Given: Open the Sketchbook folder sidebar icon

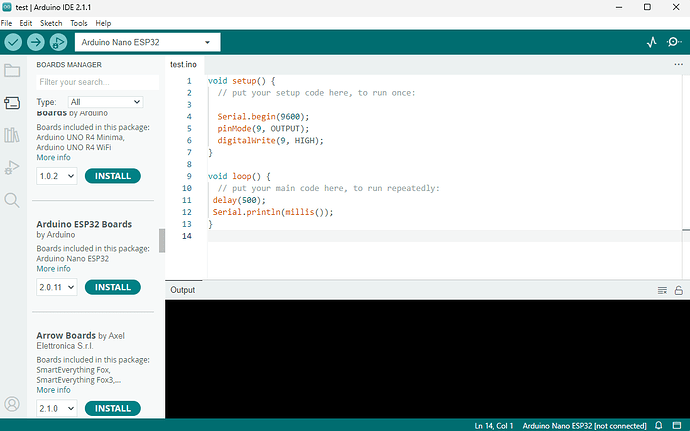Looking at the screenshot, I should click(x=12, y=70).
